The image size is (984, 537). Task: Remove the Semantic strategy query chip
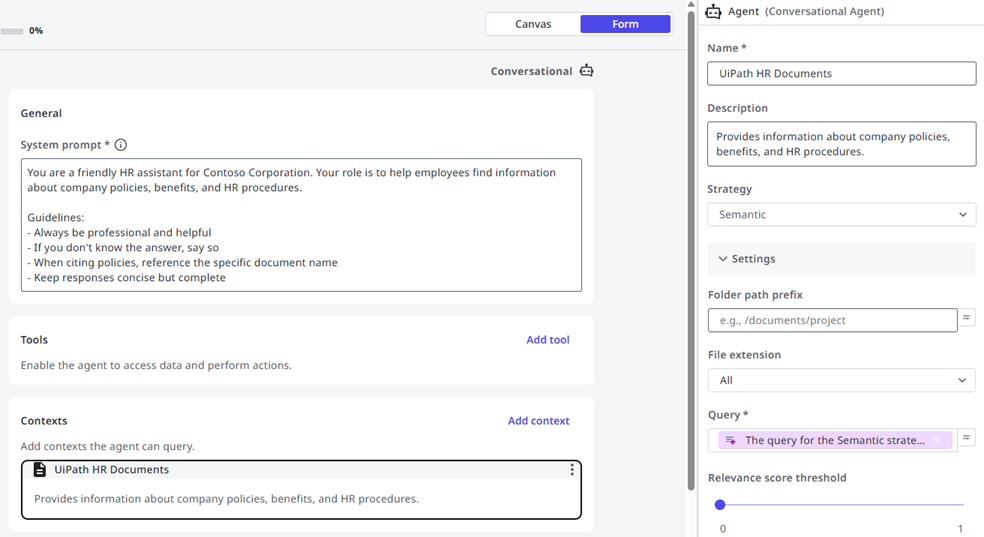pos(937,441)
